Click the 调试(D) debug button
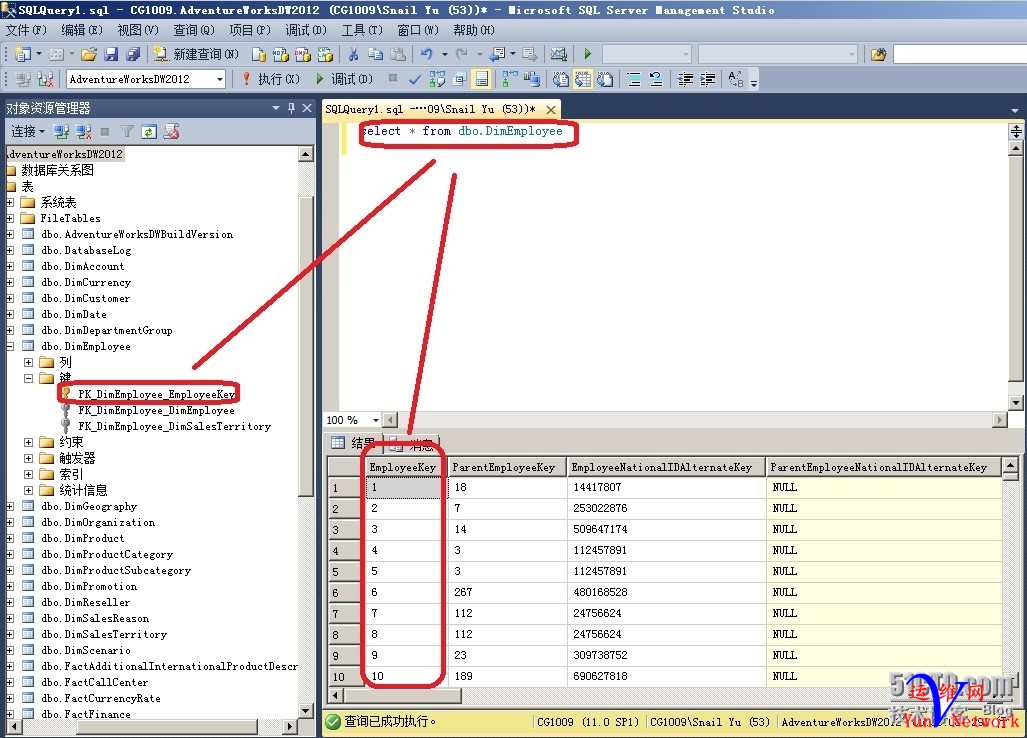Viewport: 1027px width, 738px height. 344,79
